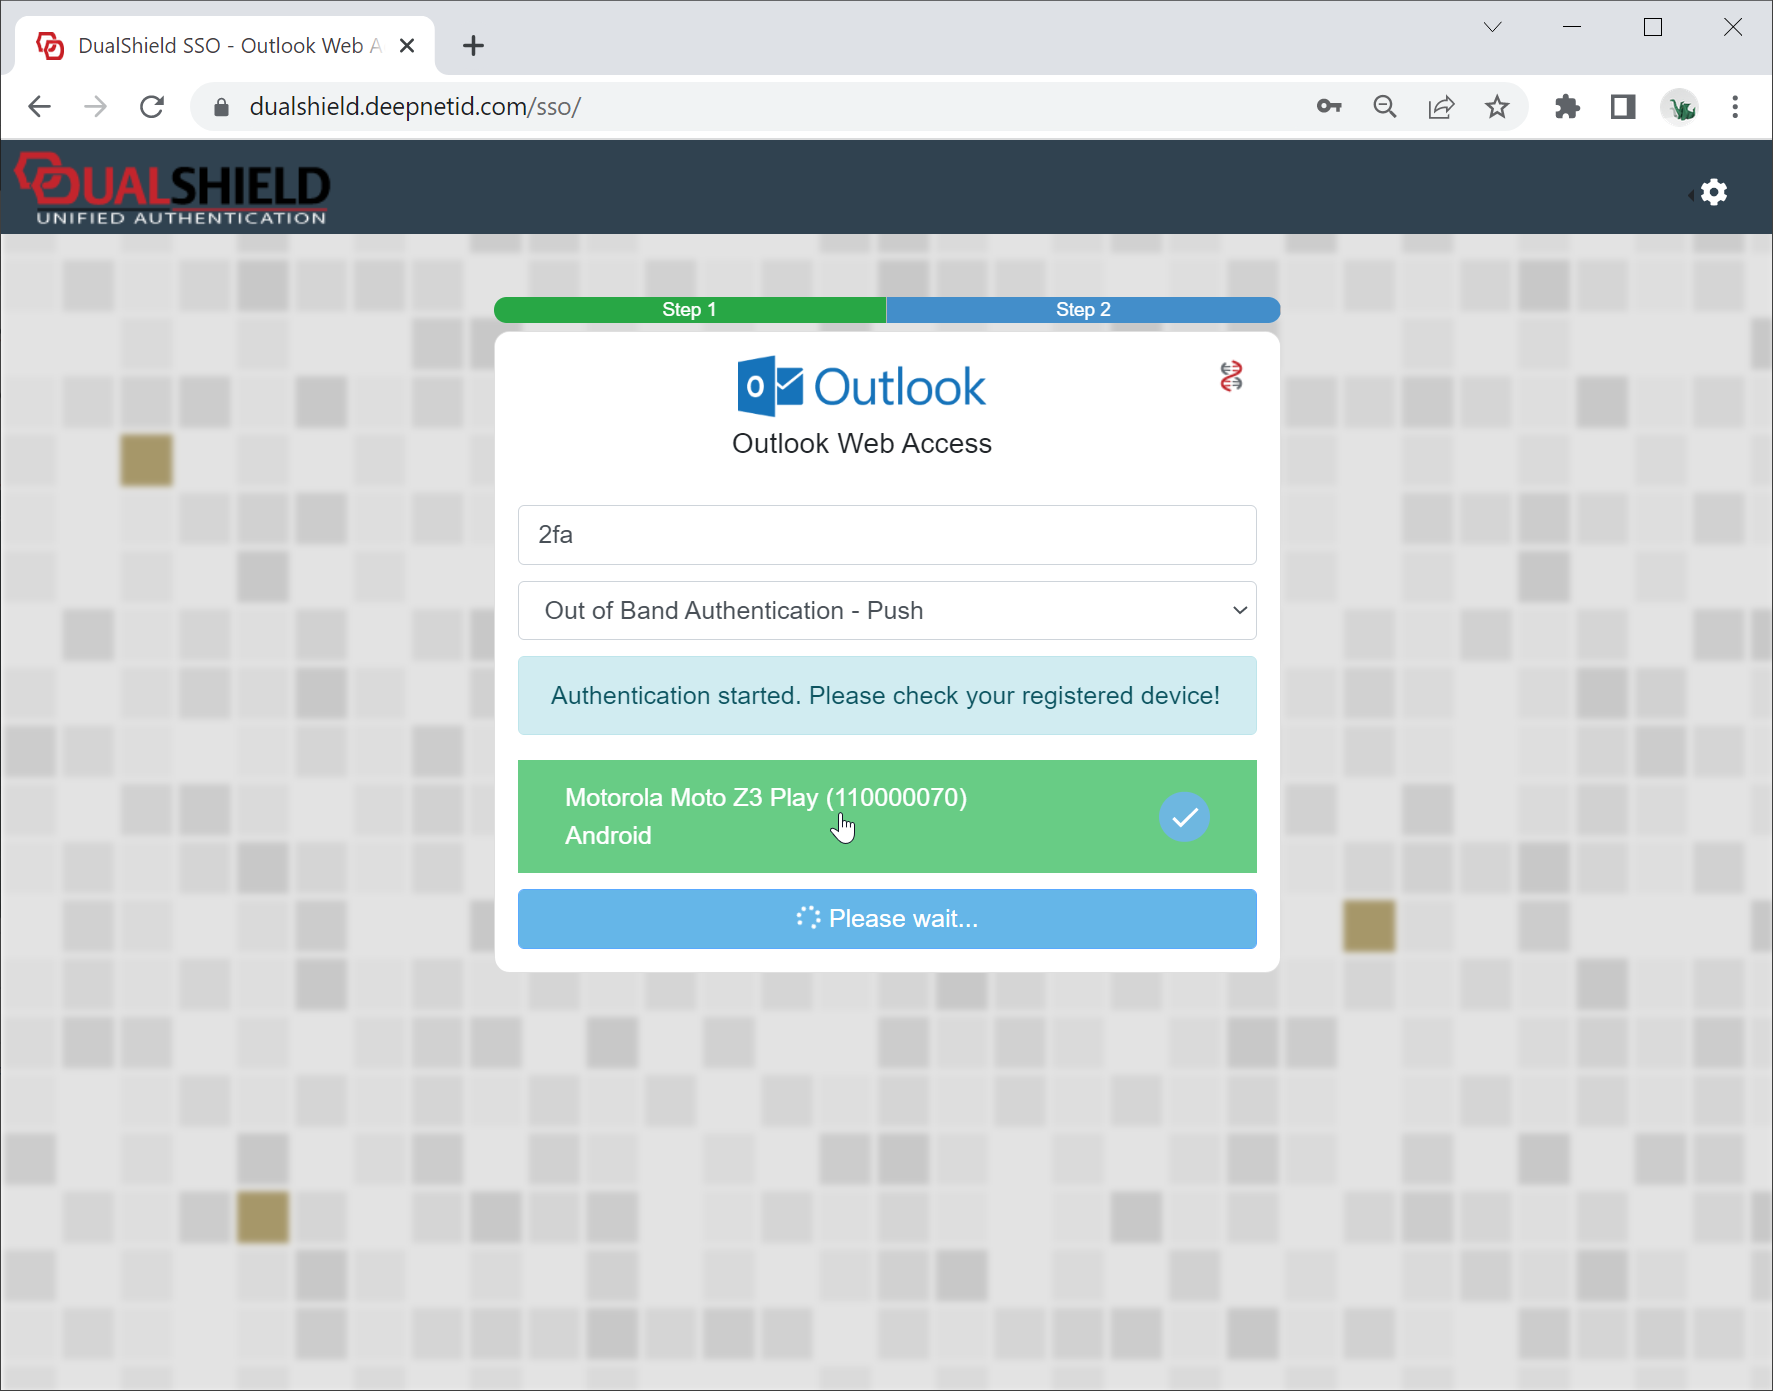This screenshot has height=1391, width=1773.
Task: Click the DNA-style icon in login card
Action: click(1231, 376)
